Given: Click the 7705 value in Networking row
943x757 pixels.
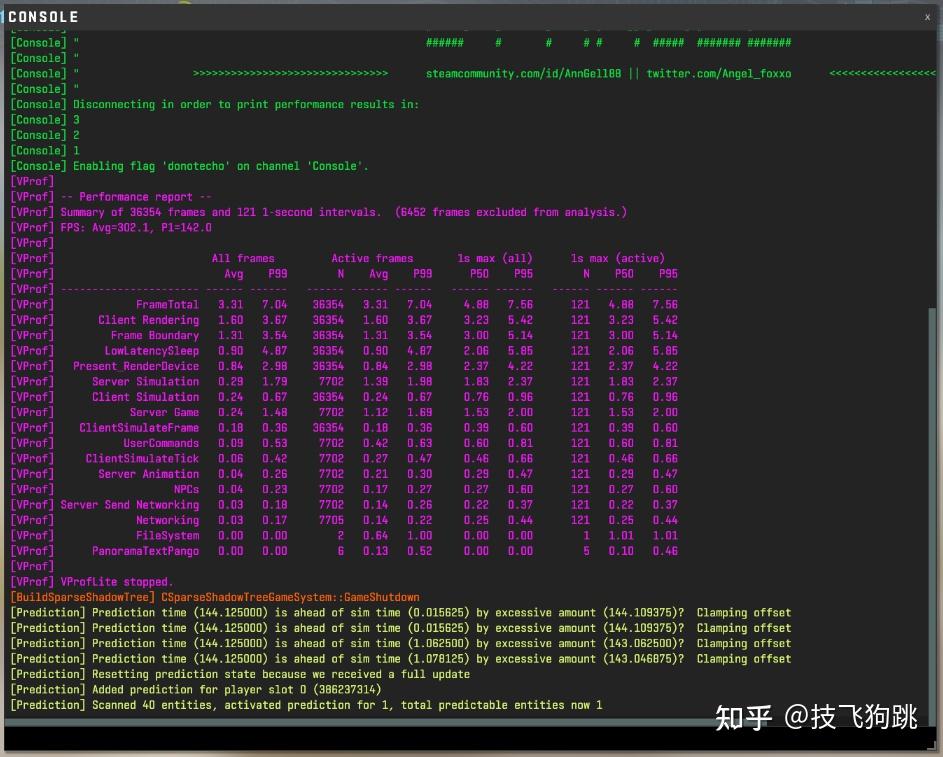Looking at the screenshot, I should pos(331,520).
